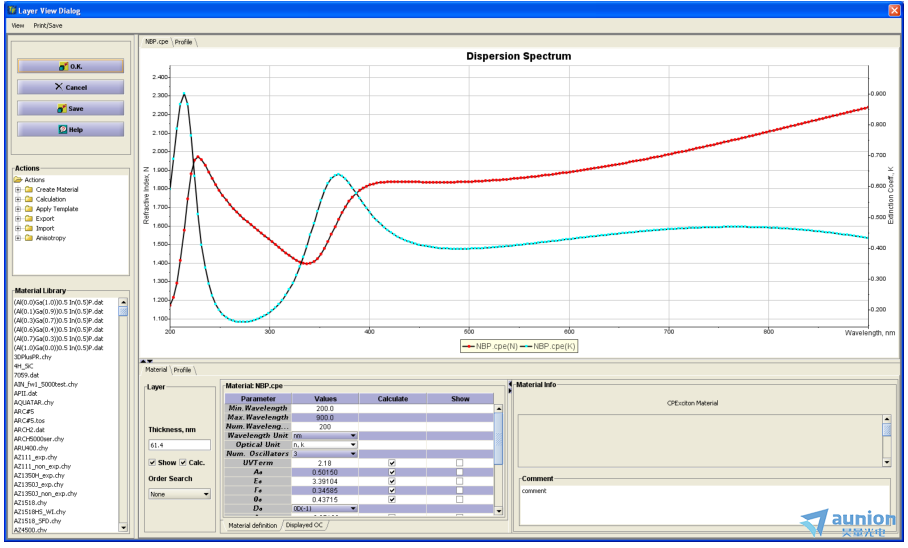Viewport: 908px width, 548px height.
Task: Click the Create Material folder icon
Action: (x=28, y=189)
